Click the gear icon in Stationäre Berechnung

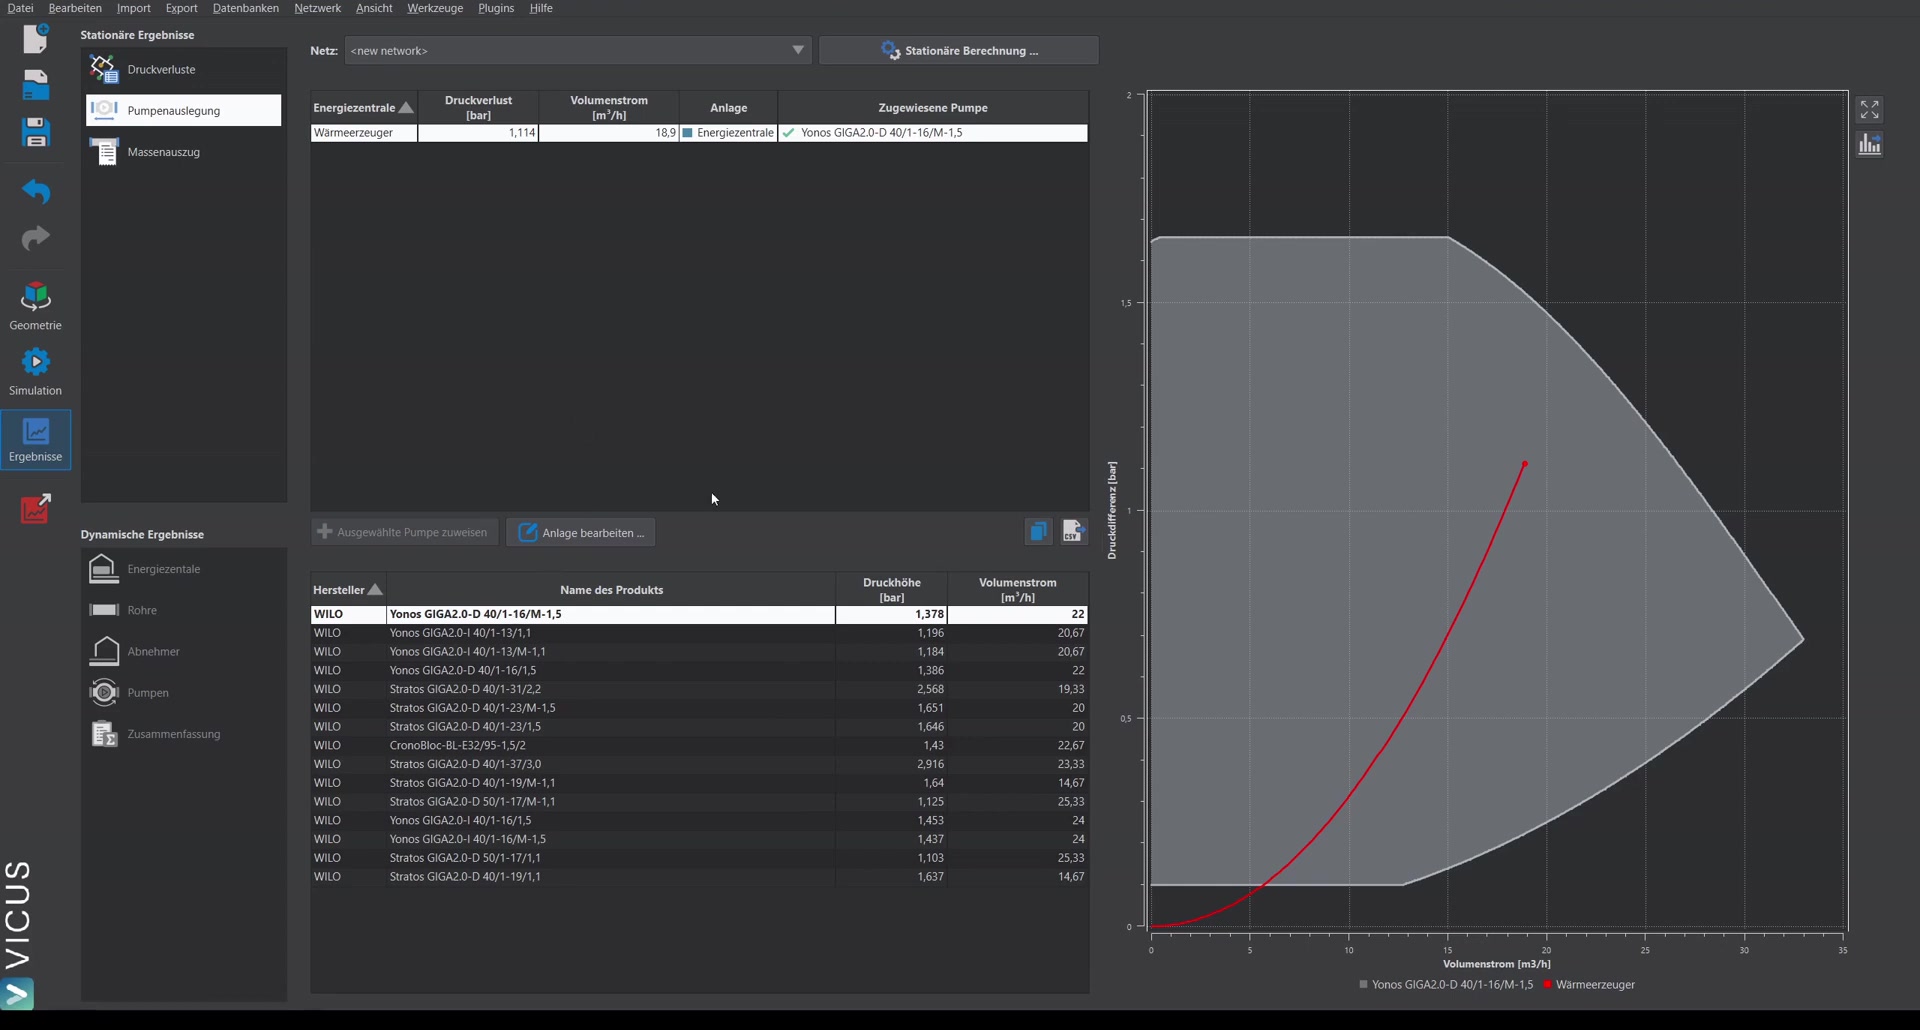[x=890, y=50]
